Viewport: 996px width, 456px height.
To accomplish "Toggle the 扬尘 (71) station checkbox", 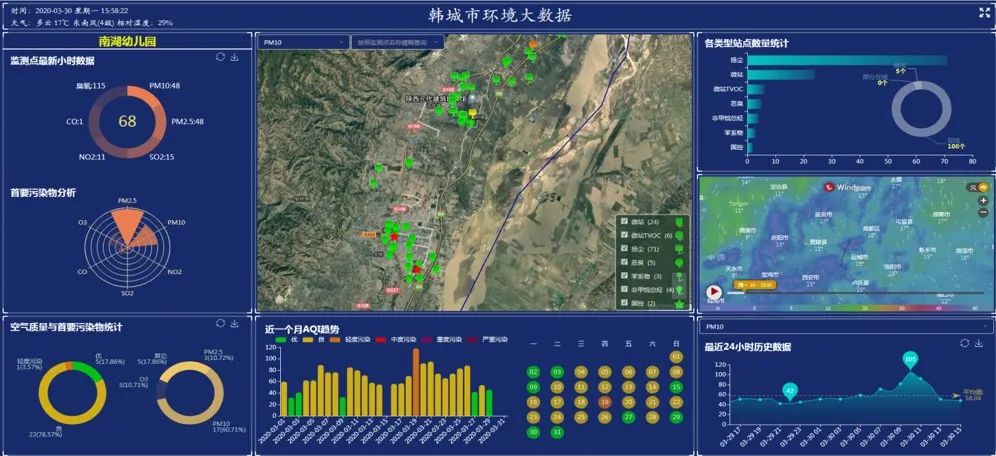I will click(625, 248).
